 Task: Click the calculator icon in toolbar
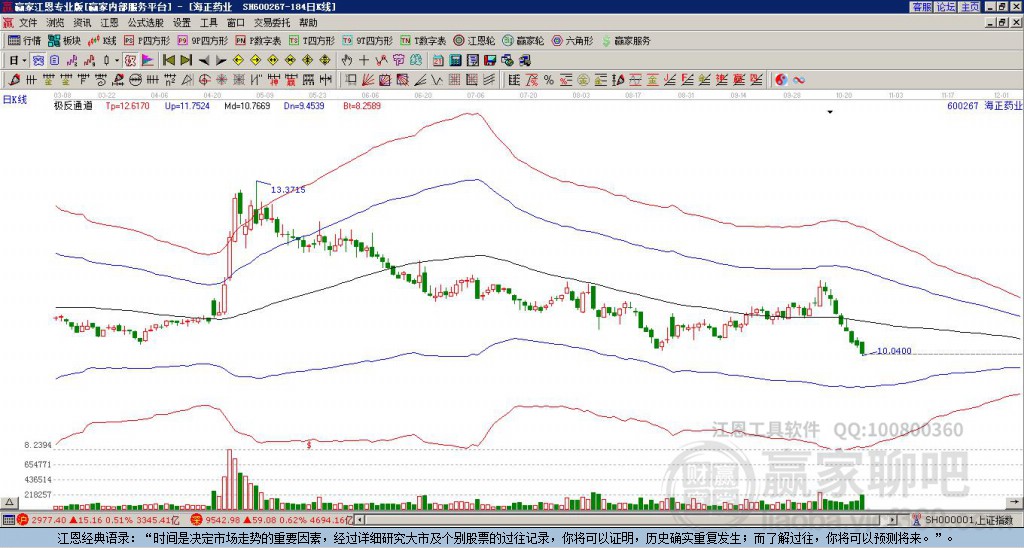click(x=455, y=61)
